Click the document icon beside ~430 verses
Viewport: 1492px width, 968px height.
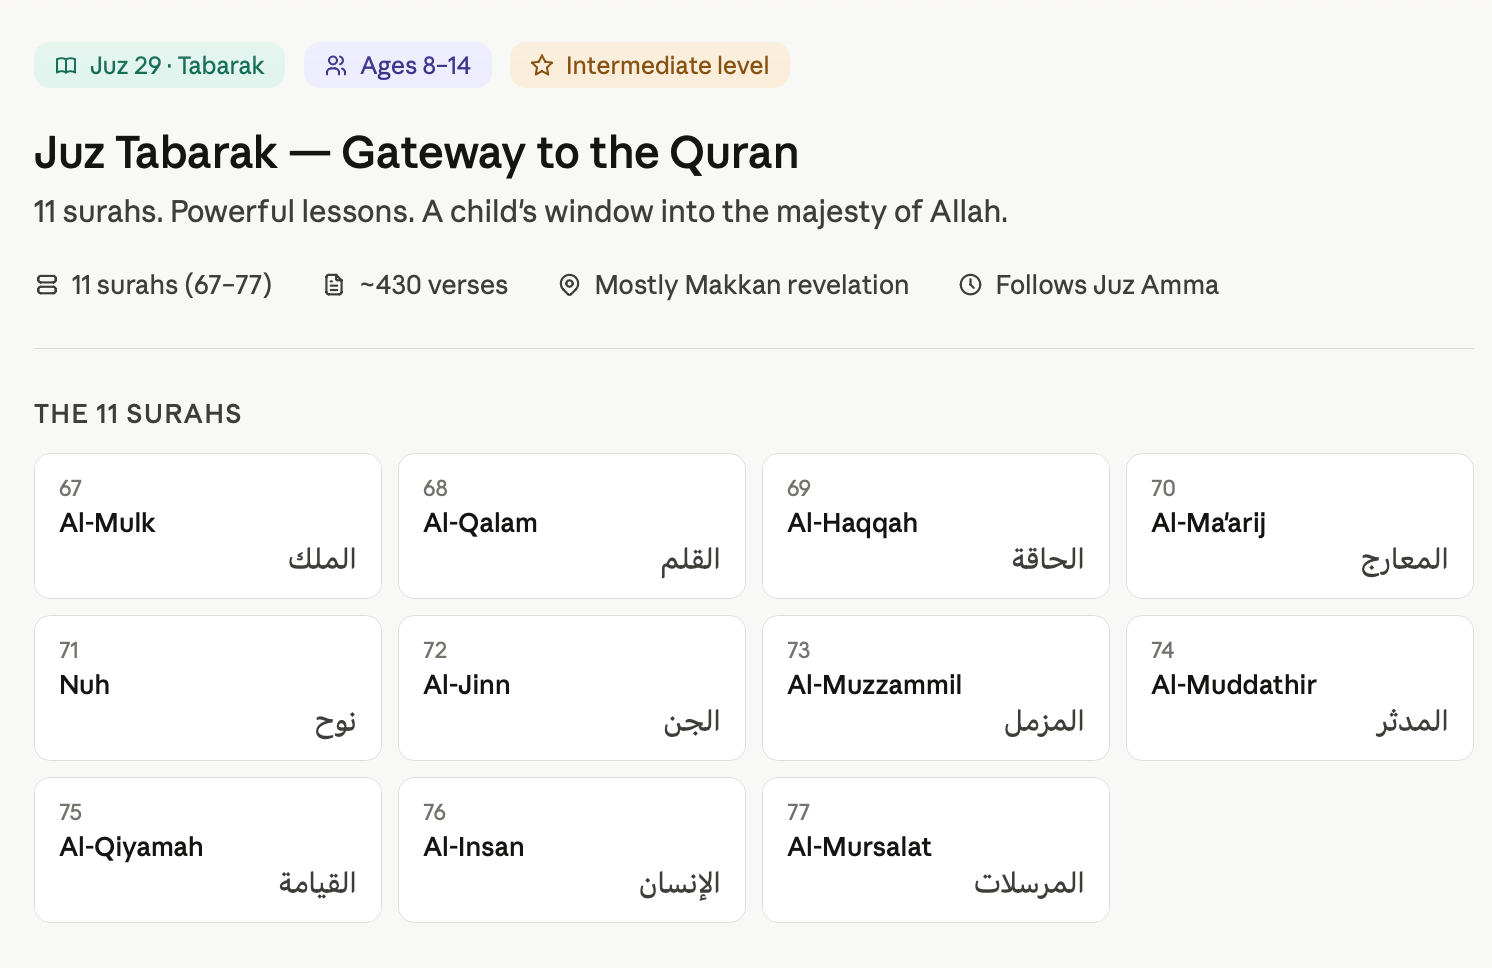(334, 285)
